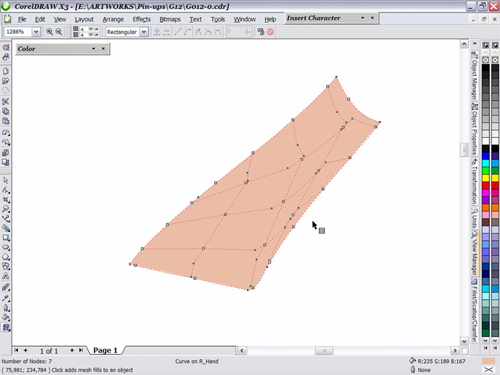Click the mesh fill node at top tip
This screenshot has width=500, height=375.
[x=336, y=77]
